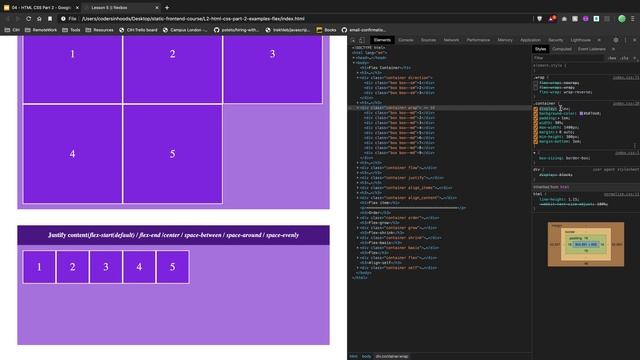Show more Styles sidebar tabs chevron

tap(613, 49)
